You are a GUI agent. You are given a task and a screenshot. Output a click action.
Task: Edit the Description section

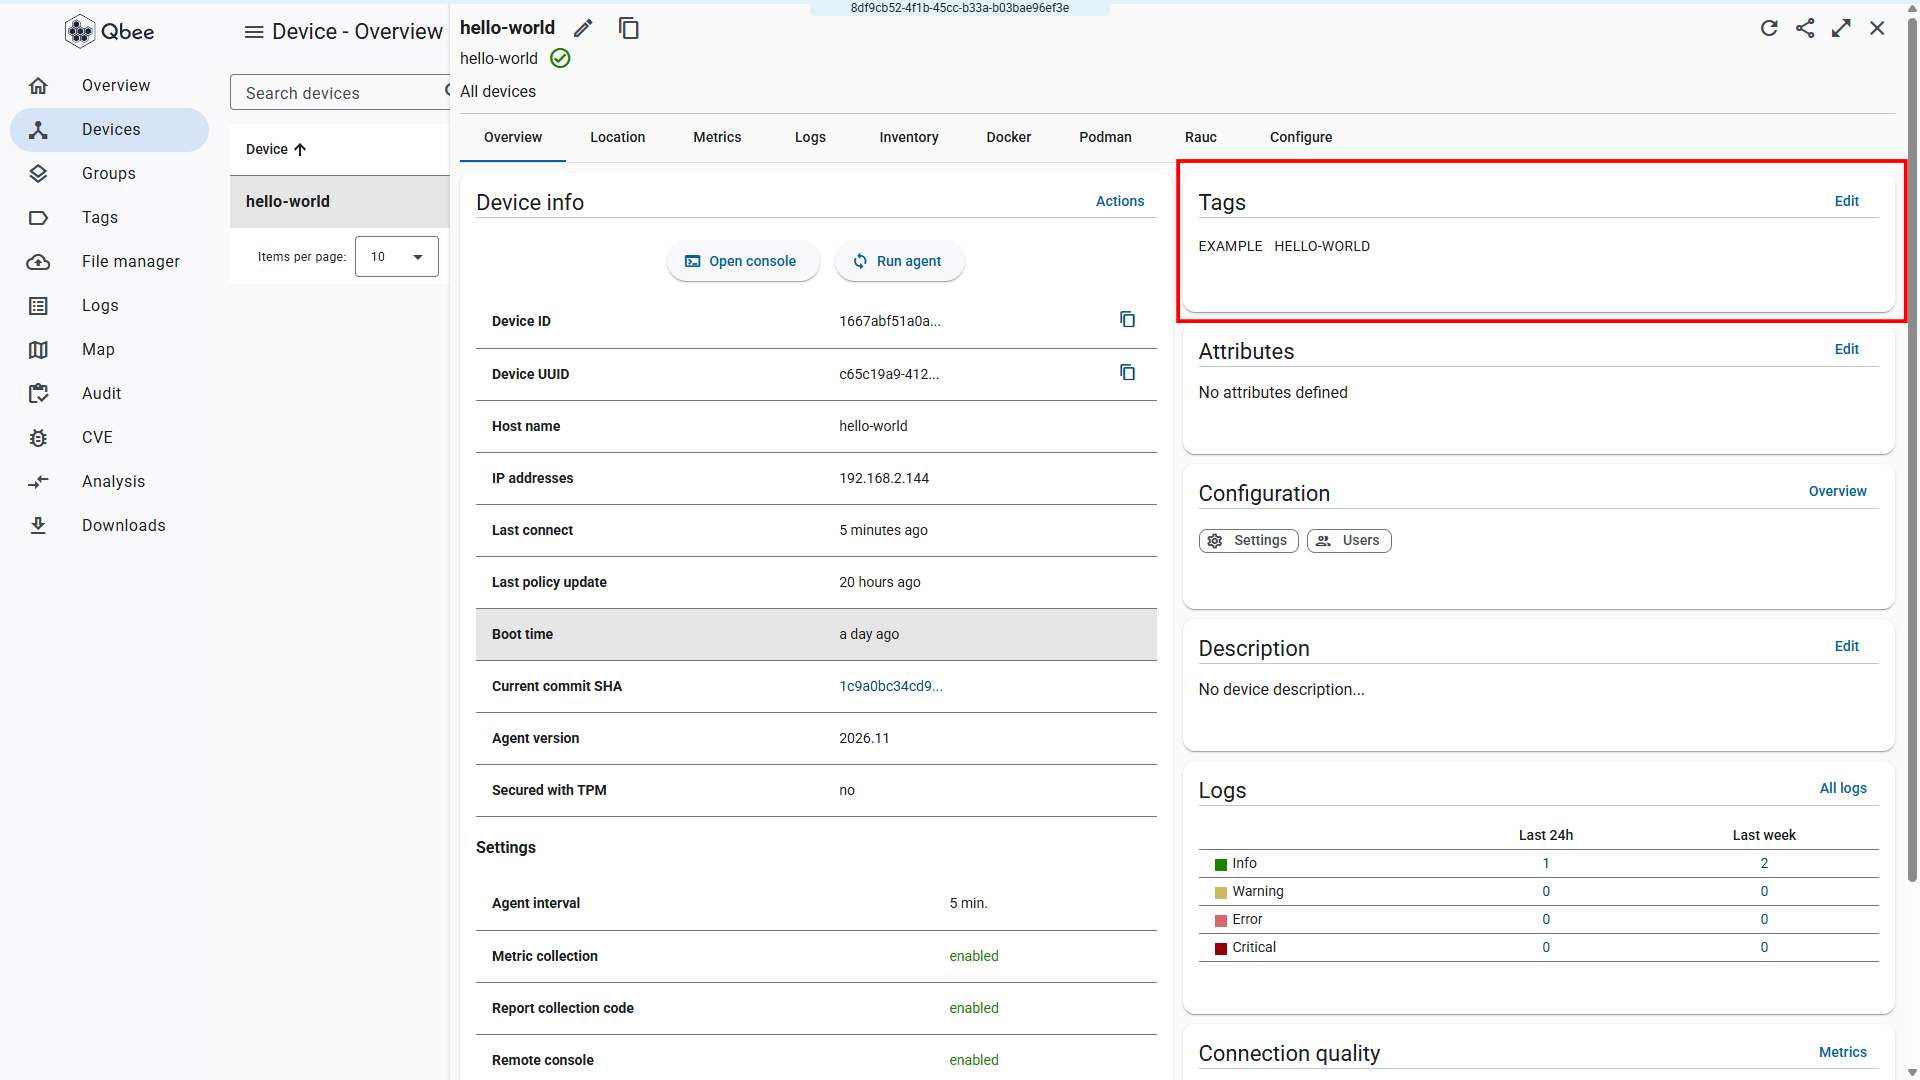(1846, 646)
